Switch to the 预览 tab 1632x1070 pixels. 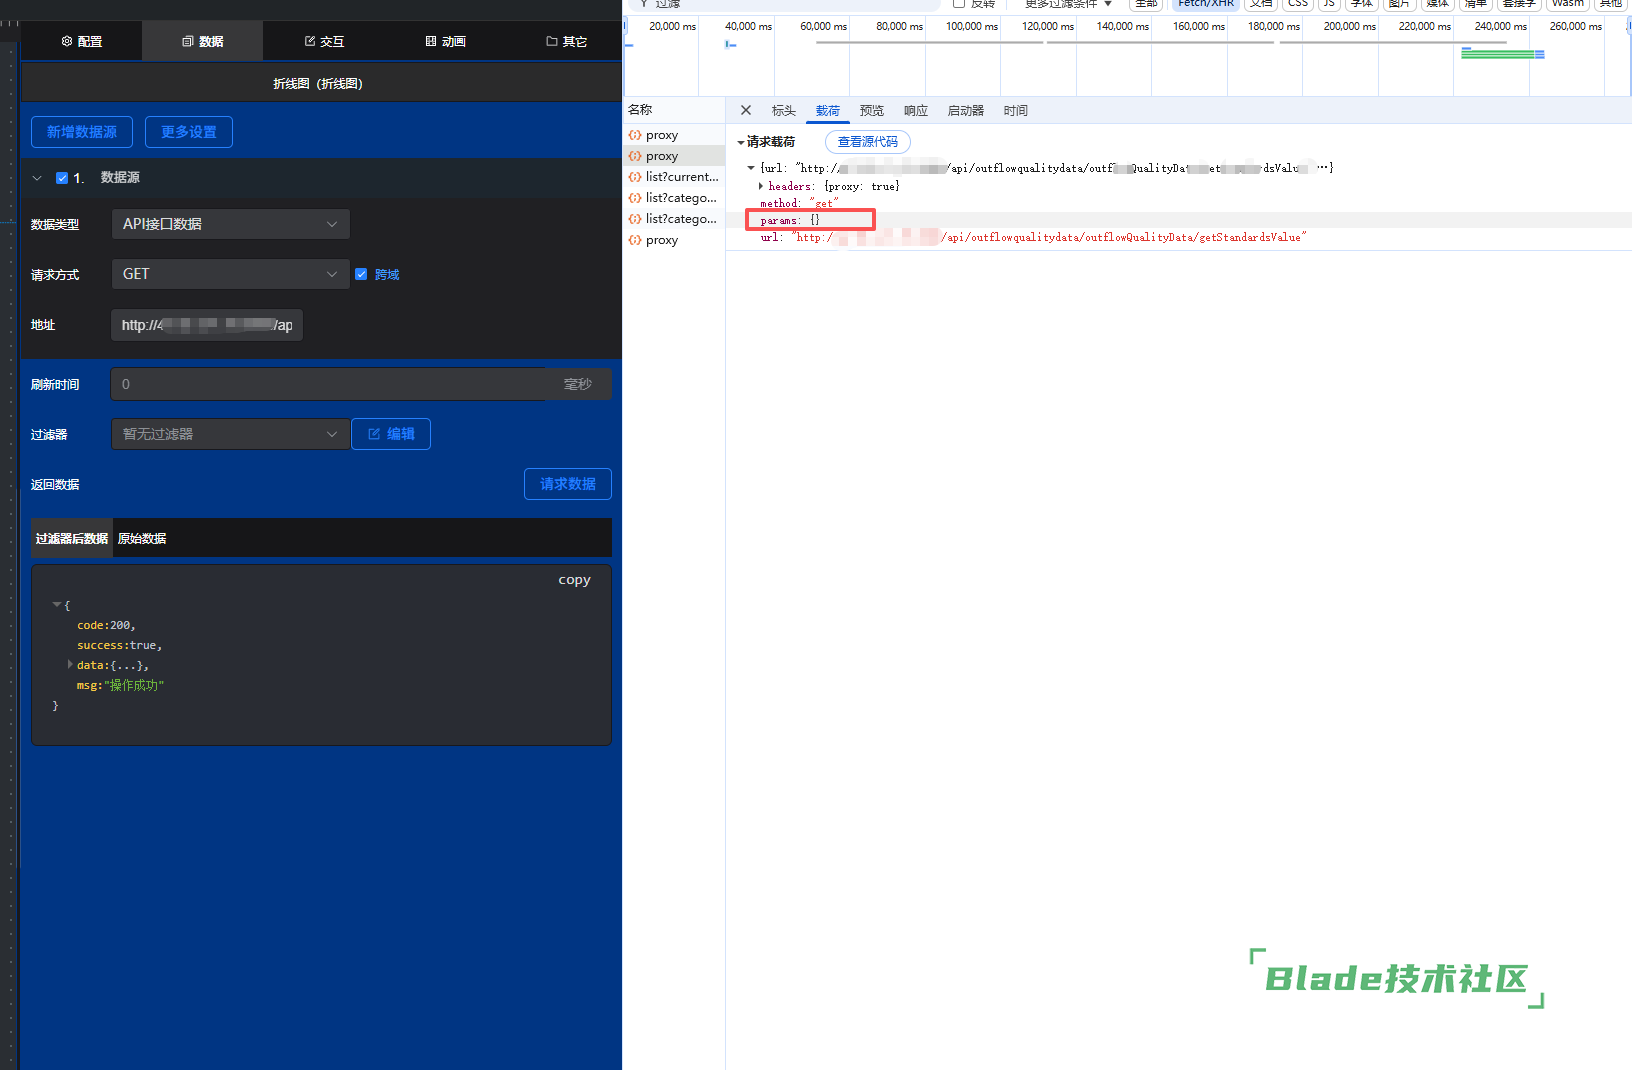(x=871, y=111)
